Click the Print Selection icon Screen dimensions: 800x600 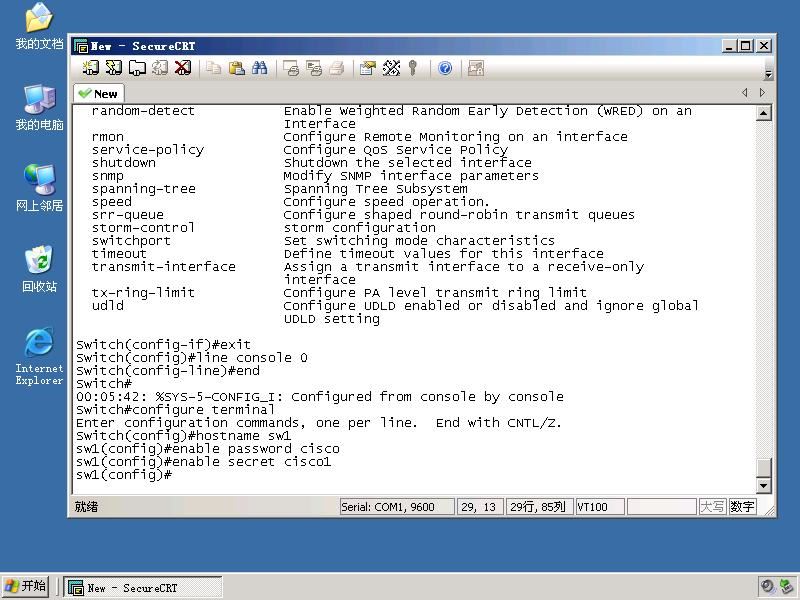314,68
